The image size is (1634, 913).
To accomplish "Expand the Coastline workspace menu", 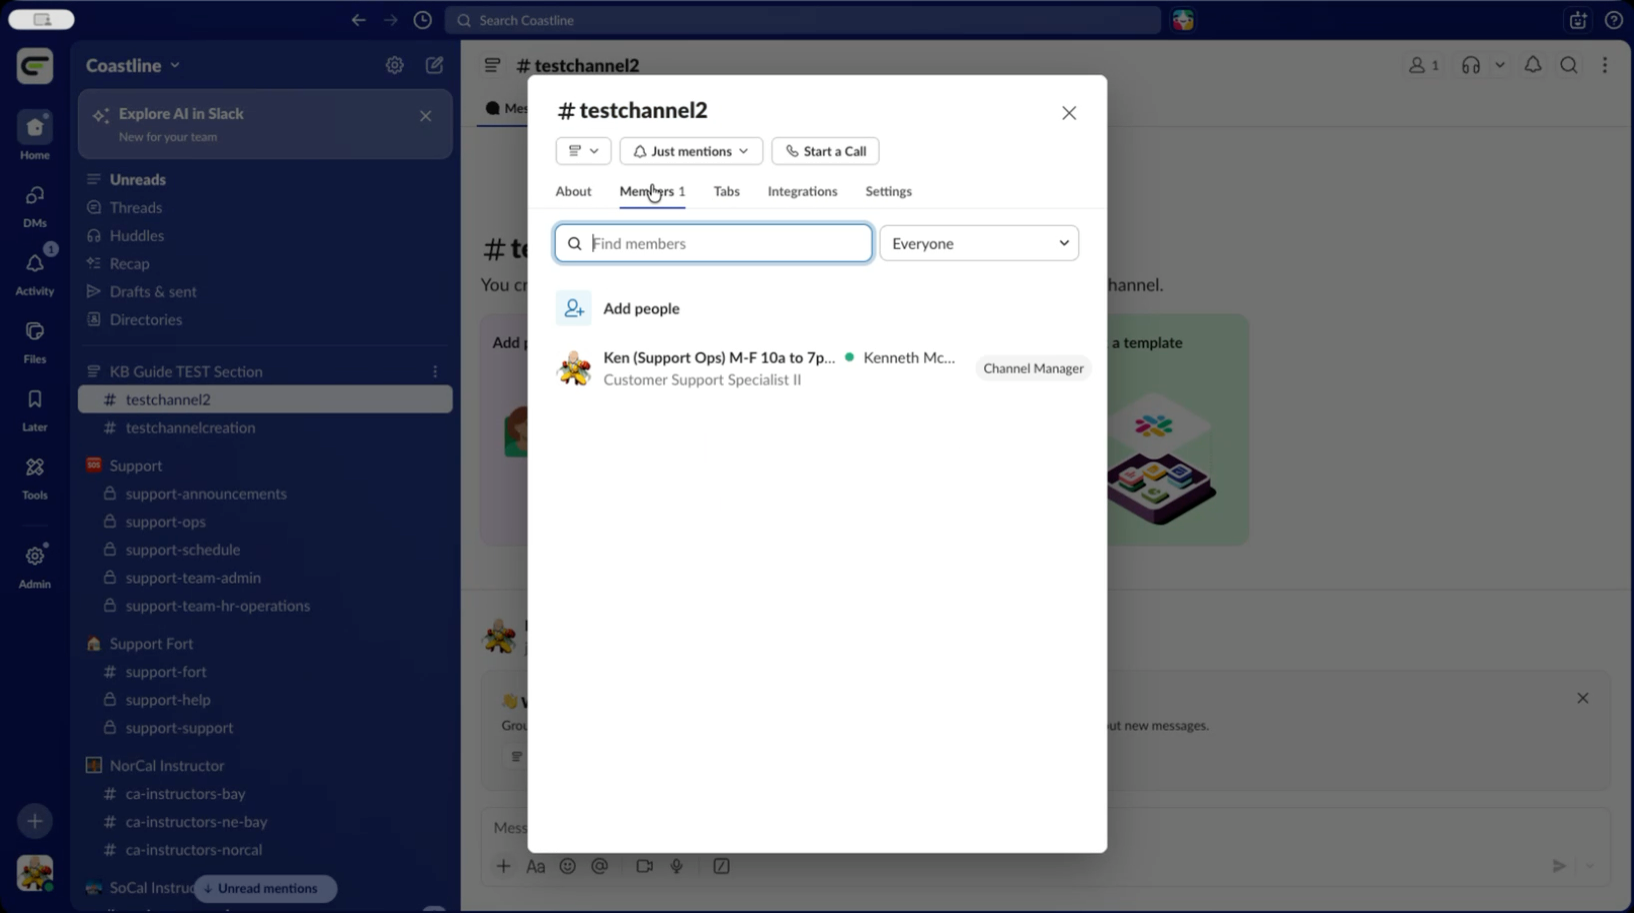I will (x=133, y=65).
